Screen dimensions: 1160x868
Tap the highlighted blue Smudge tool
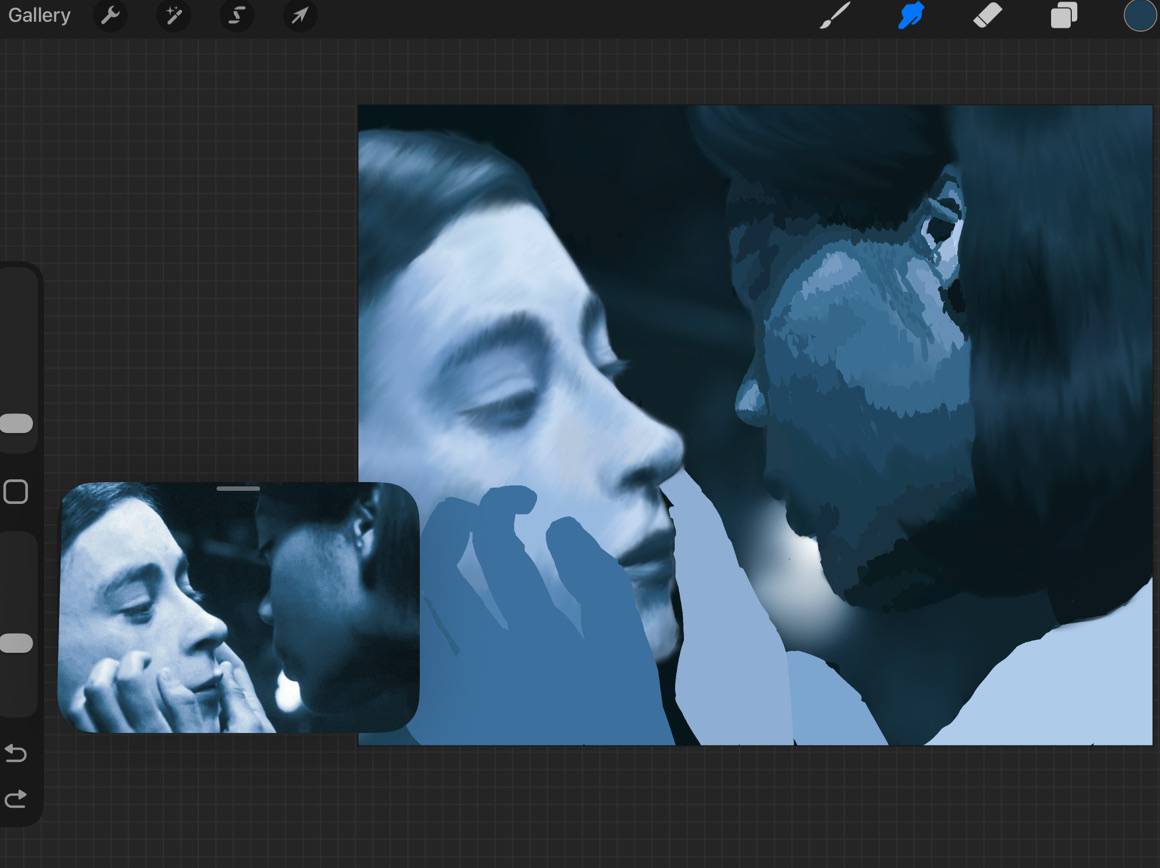[912, 16]
